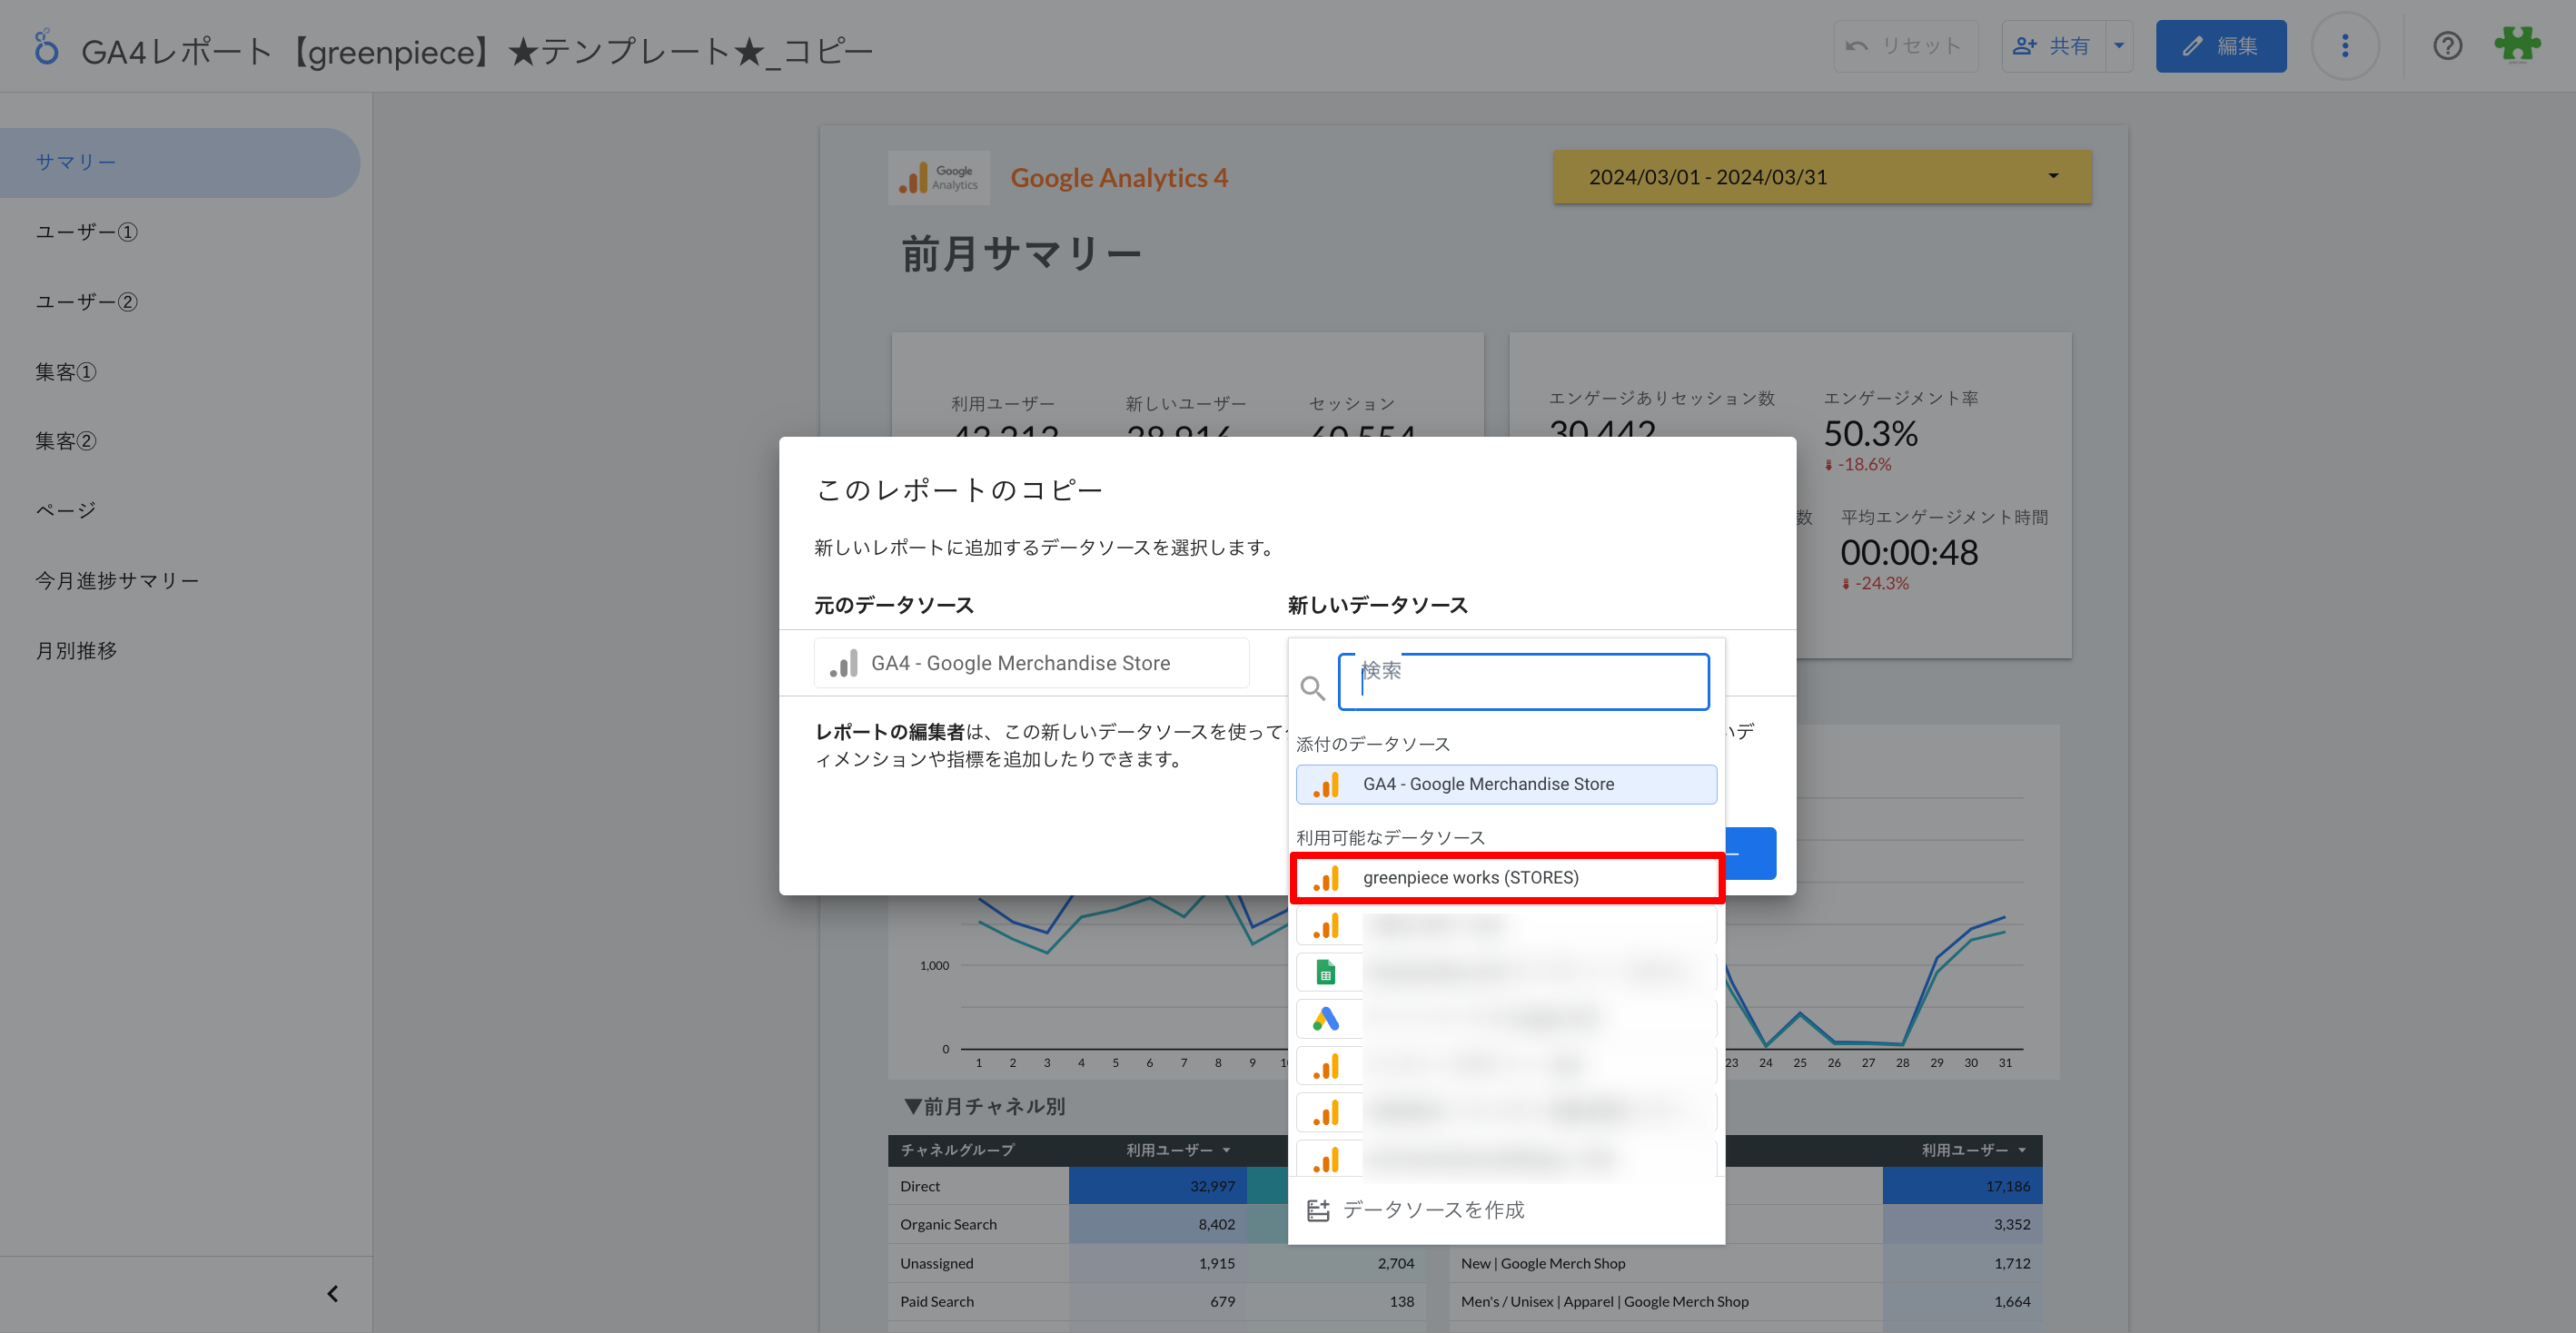Select the blurred Google Ads data source
Viewport: 2576px width, 1333px height.
1506,1018
